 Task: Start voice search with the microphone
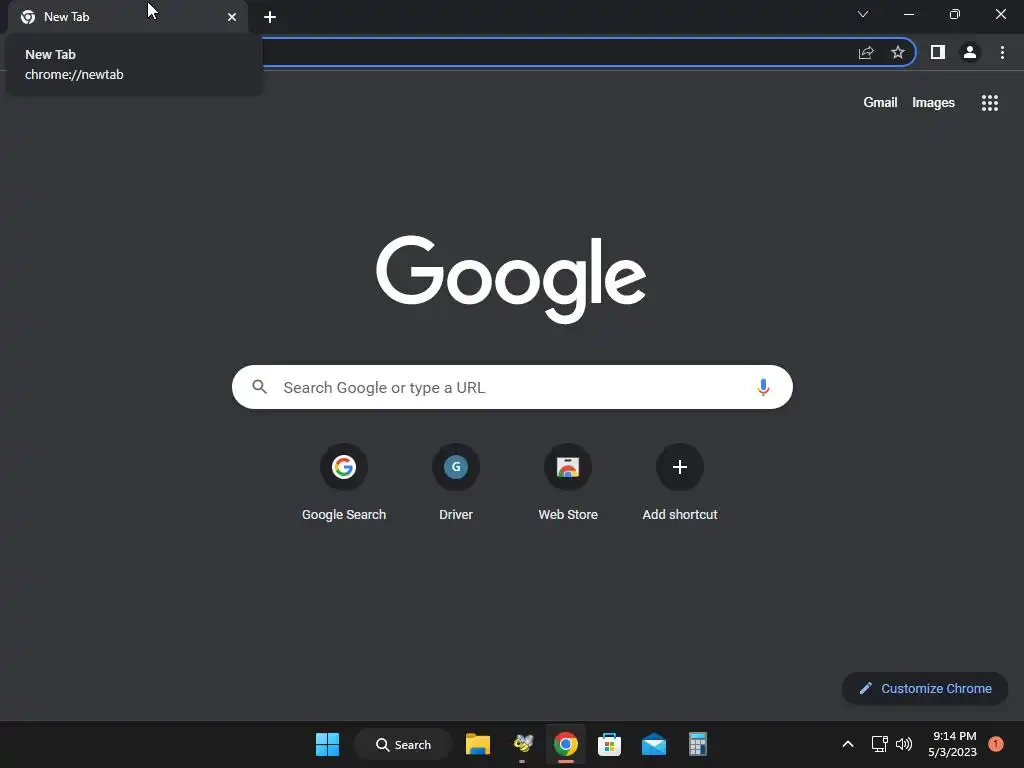tap(763, 387)
